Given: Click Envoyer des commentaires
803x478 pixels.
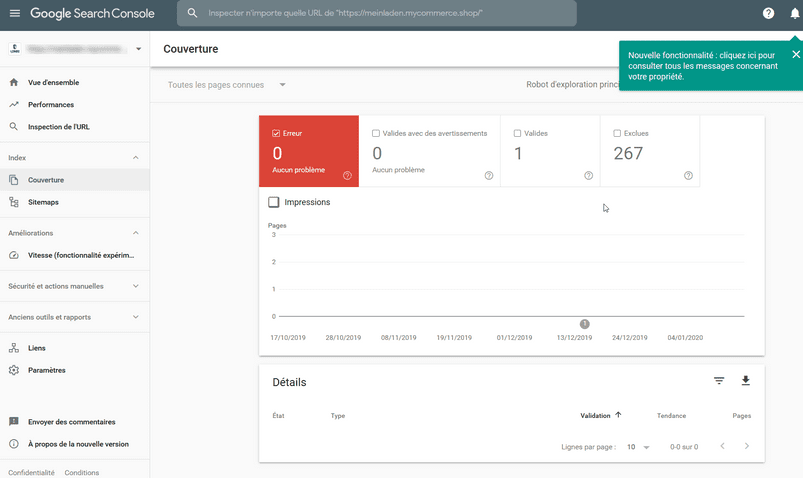Looking at the screenshot, I should tap(72, 422).
